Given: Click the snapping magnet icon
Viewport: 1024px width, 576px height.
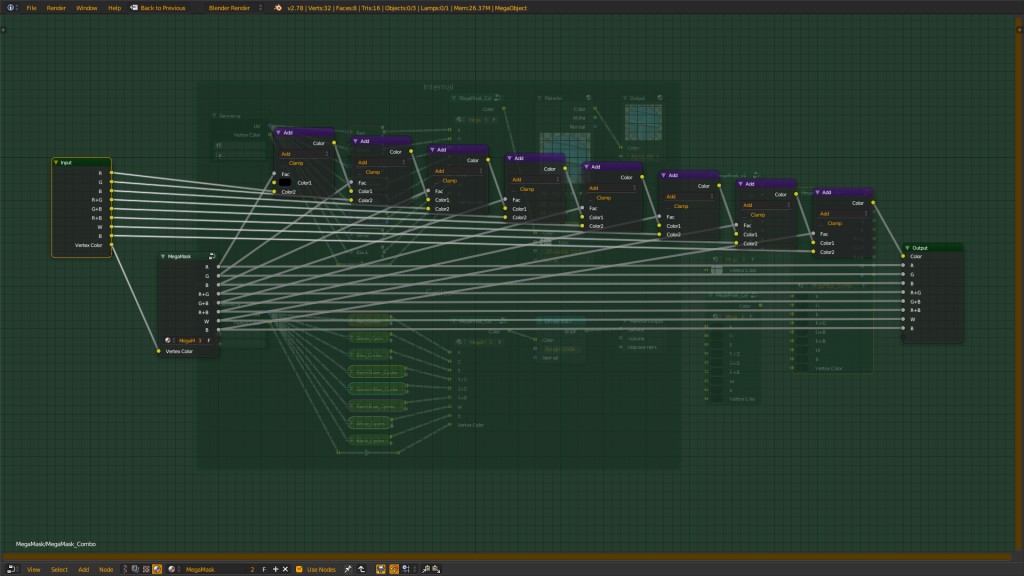Looking at the screenshot, I should (x=394, y=568).
